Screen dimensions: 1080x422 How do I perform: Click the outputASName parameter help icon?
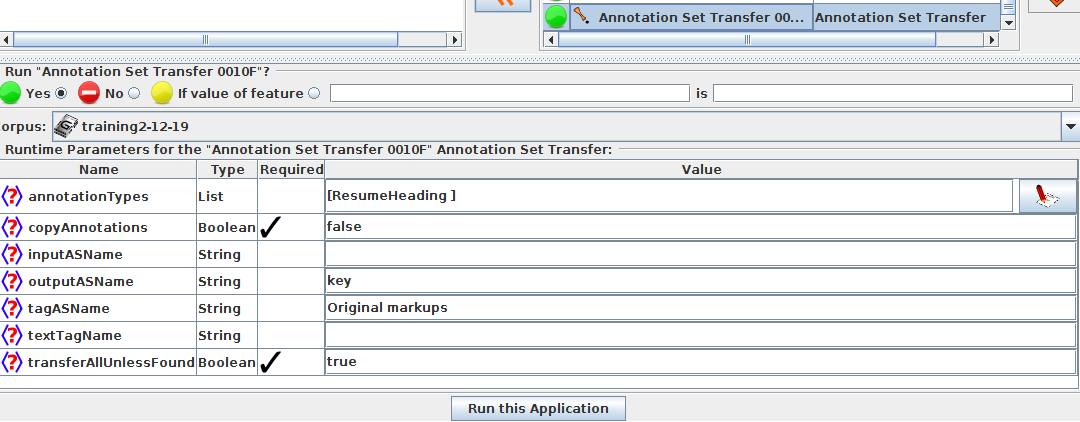click(12, 281)
